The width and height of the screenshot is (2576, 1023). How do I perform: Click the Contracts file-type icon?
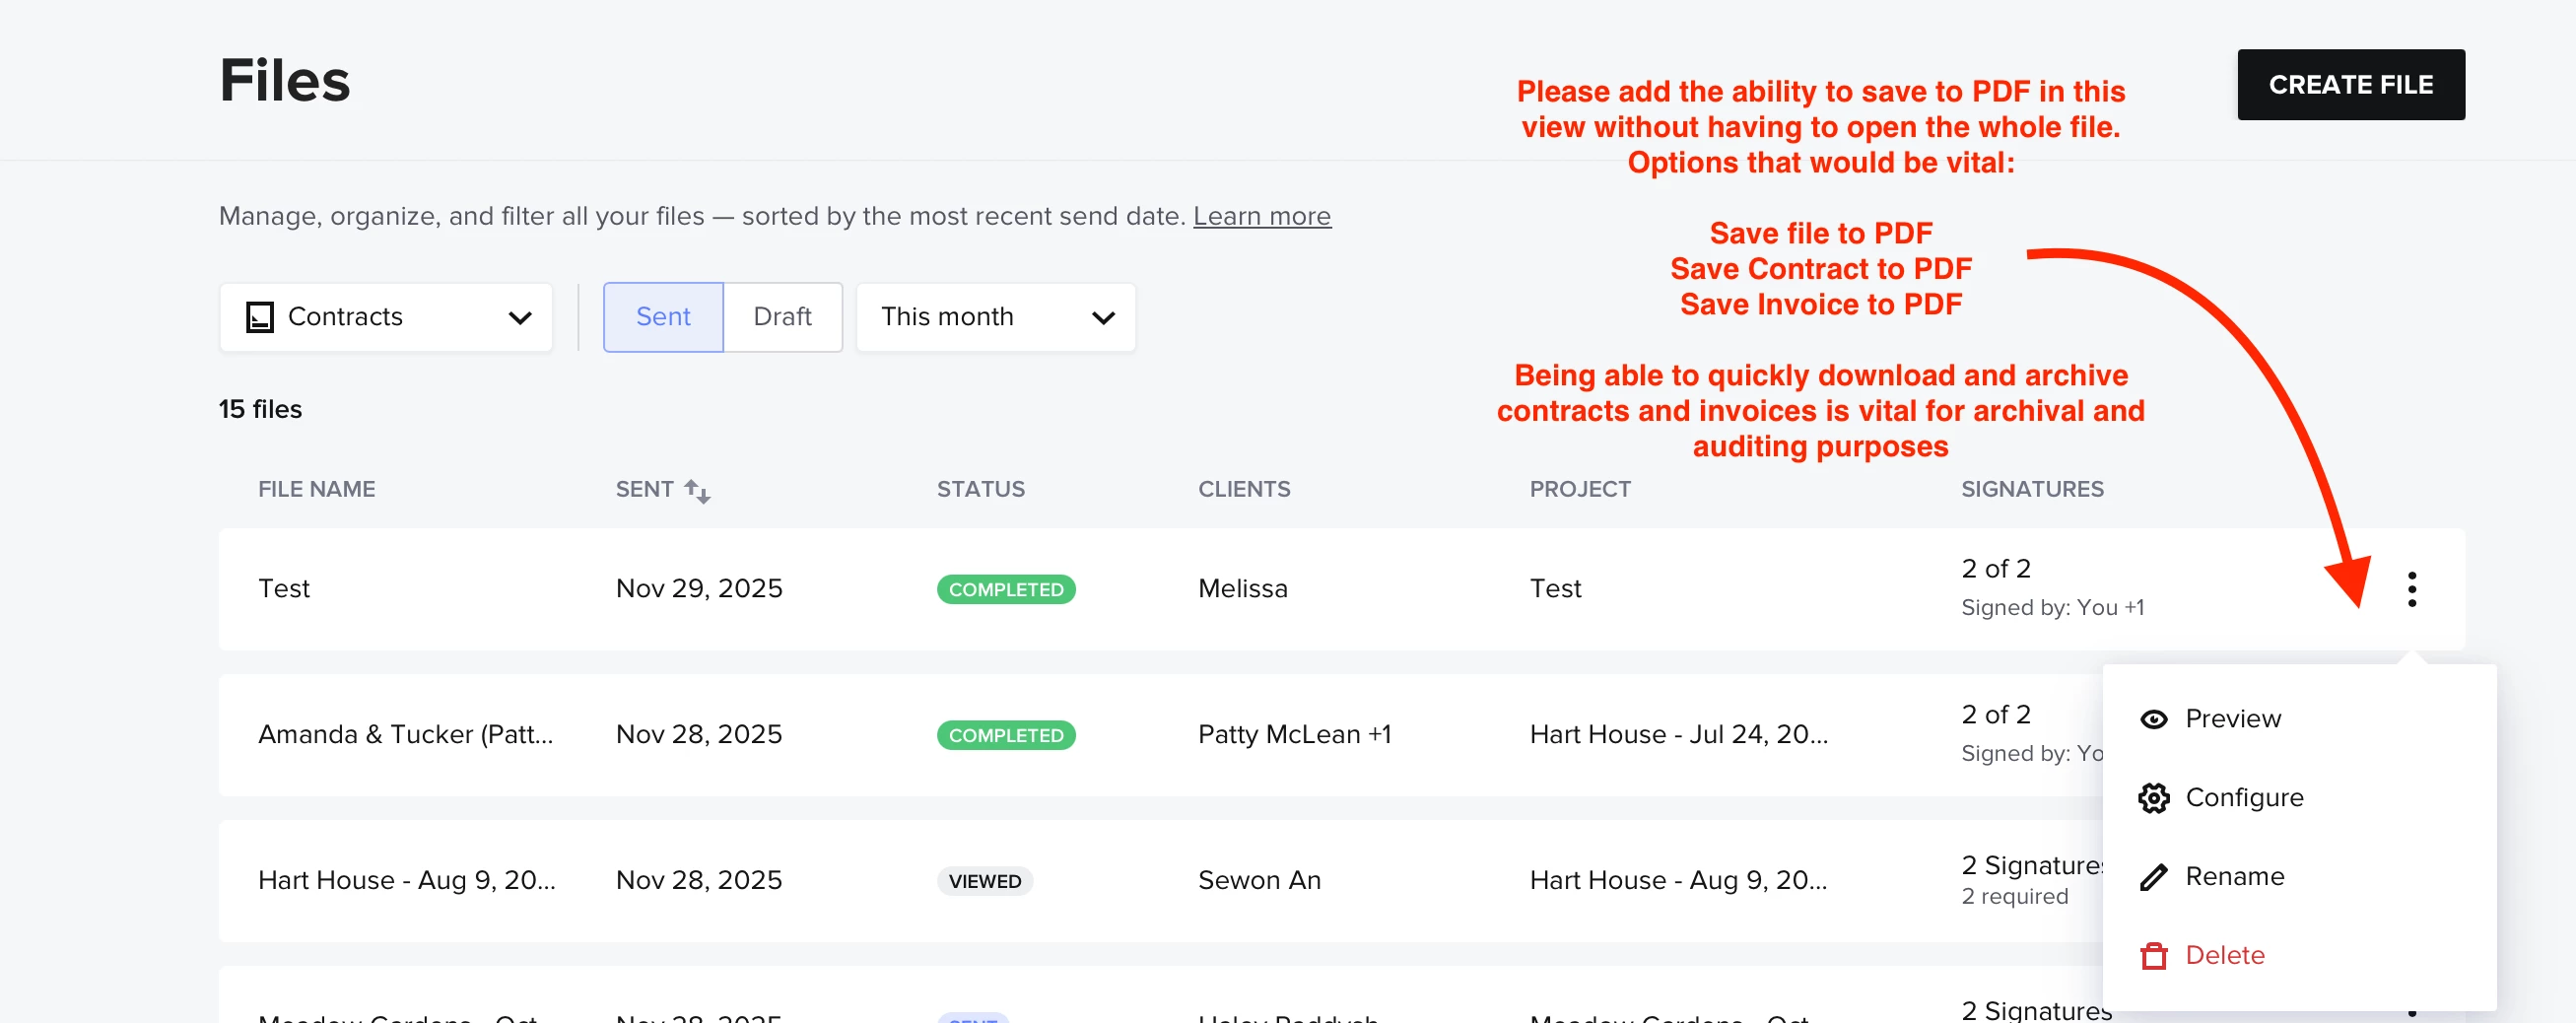[260, 317]
